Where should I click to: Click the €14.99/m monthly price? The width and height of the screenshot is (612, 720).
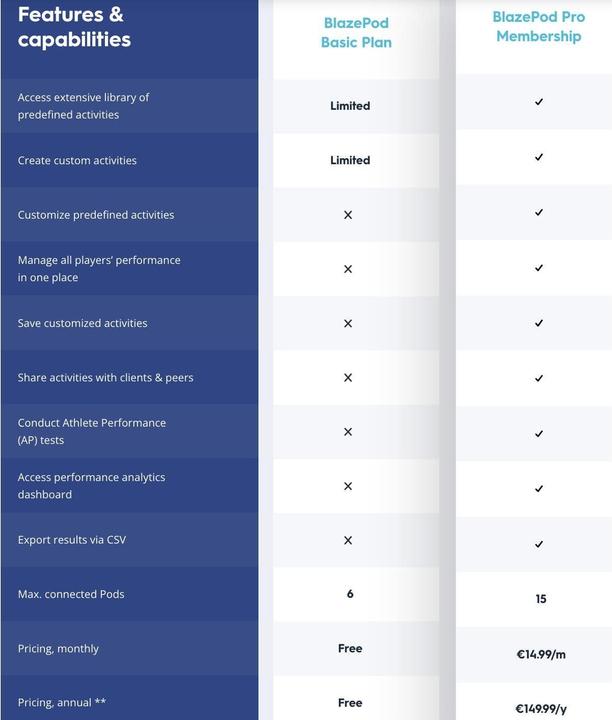(541, 654)
